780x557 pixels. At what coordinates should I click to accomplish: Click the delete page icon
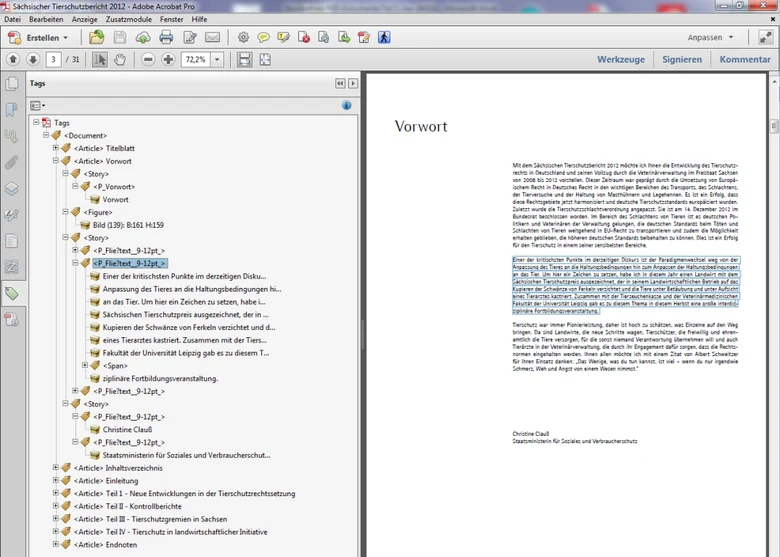(303, 37)
